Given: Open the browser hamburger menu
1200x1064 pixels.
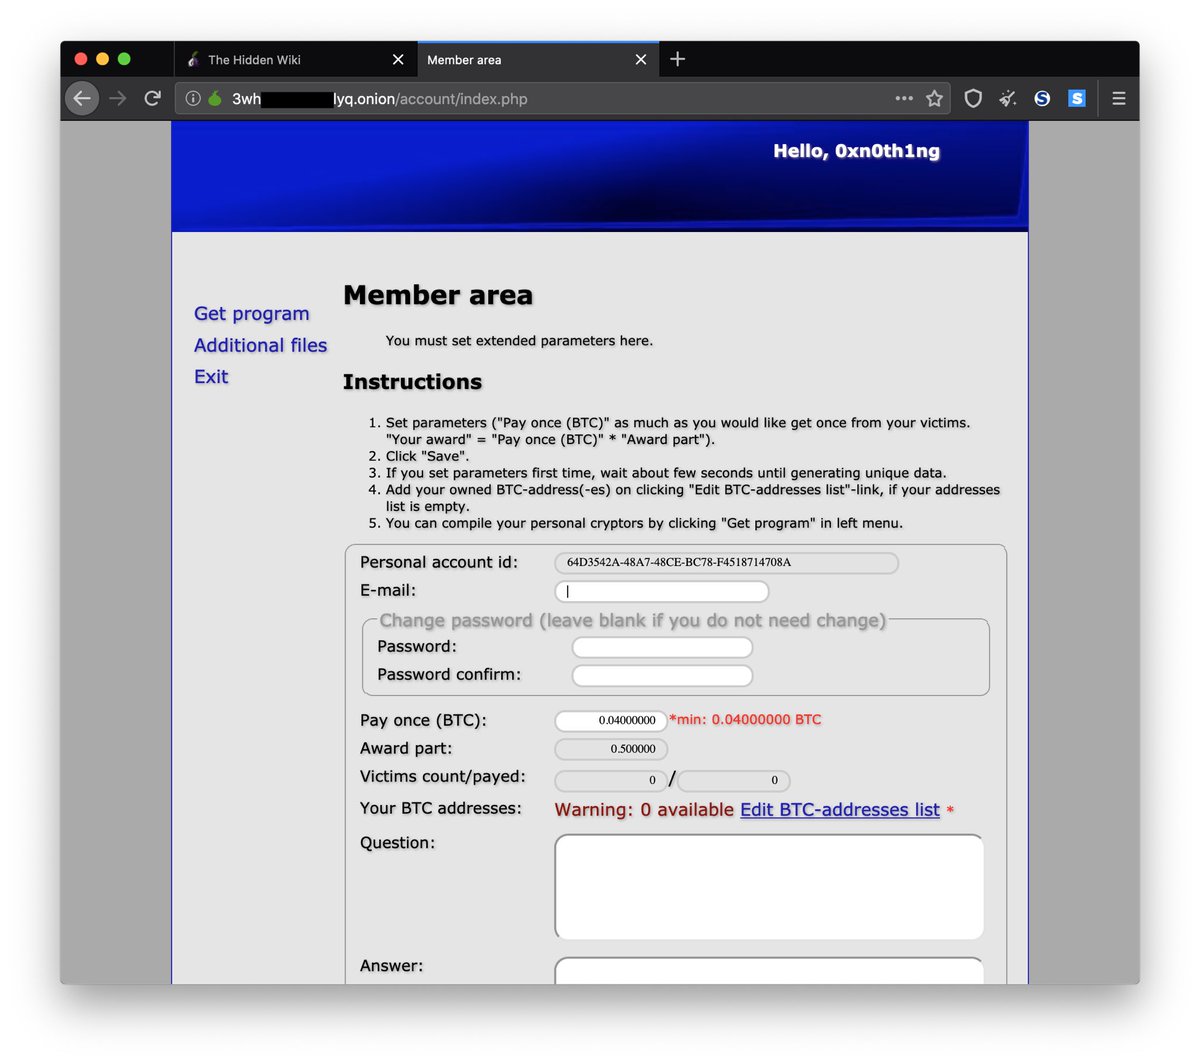Looking at the screenshot, I should point(1118,98).
